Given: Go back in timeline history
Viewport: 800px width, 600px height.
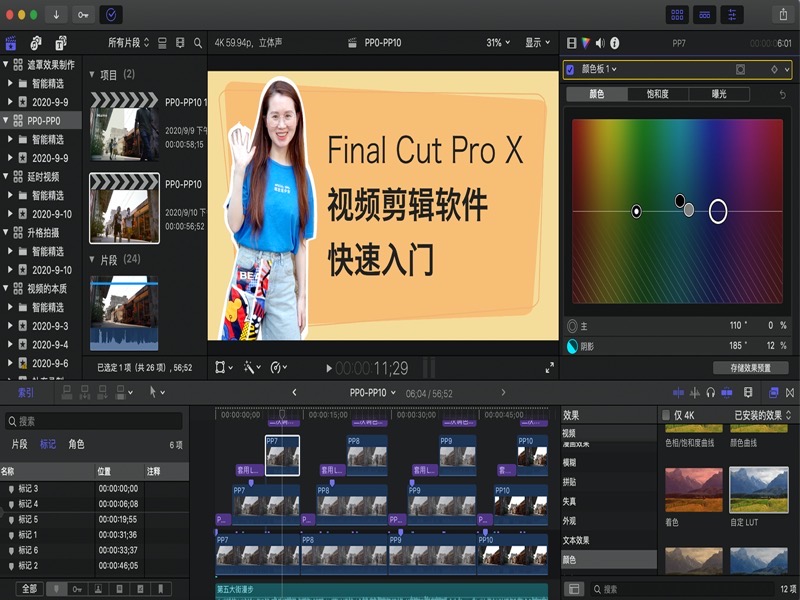Looking at the screenshot, I should click(294, 392).
